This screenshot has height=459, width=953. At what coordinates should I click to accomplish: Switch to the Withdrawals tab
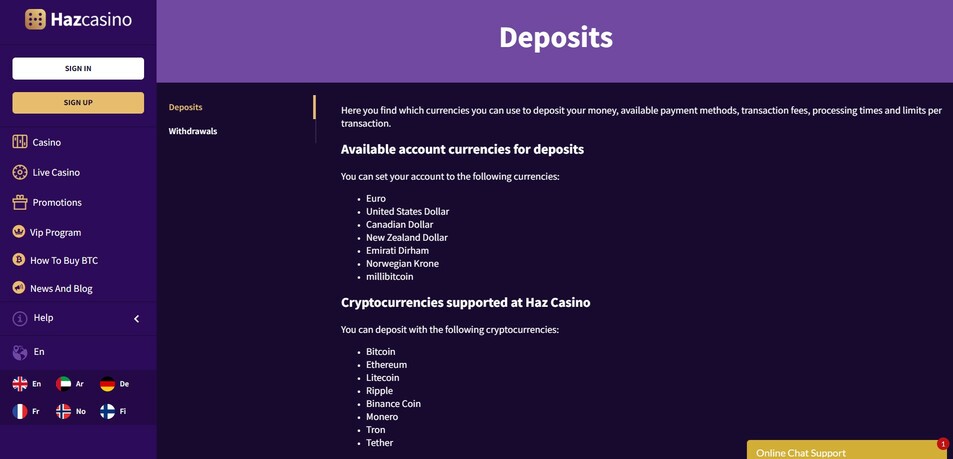point(193,131)
